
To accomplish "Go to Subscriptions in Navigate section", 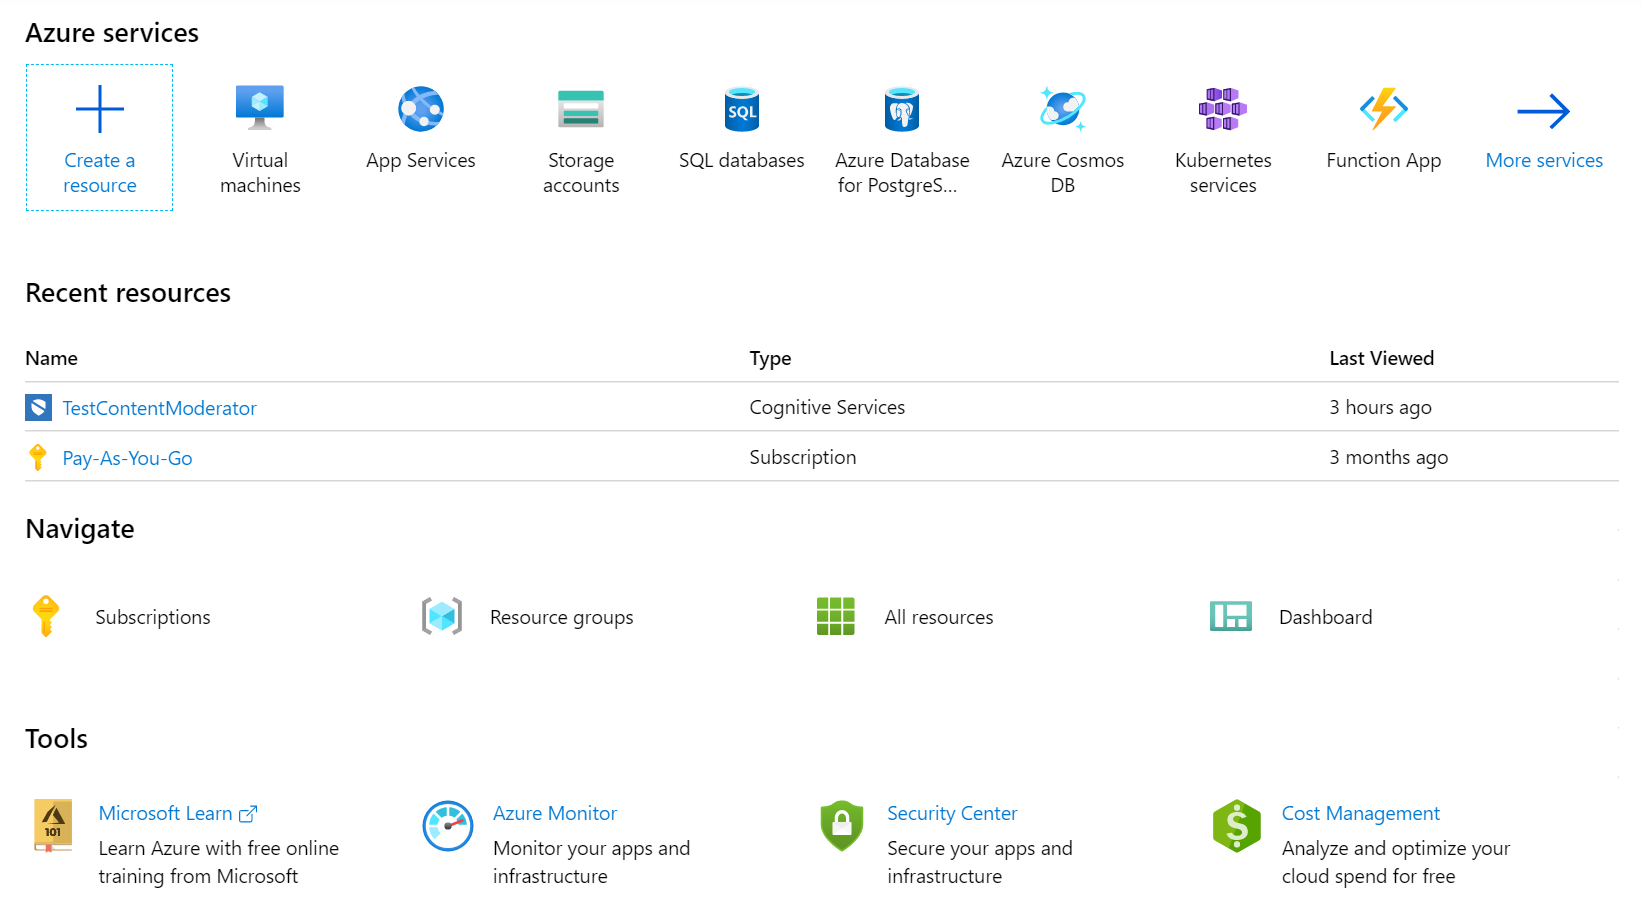I will click(153, 617).
